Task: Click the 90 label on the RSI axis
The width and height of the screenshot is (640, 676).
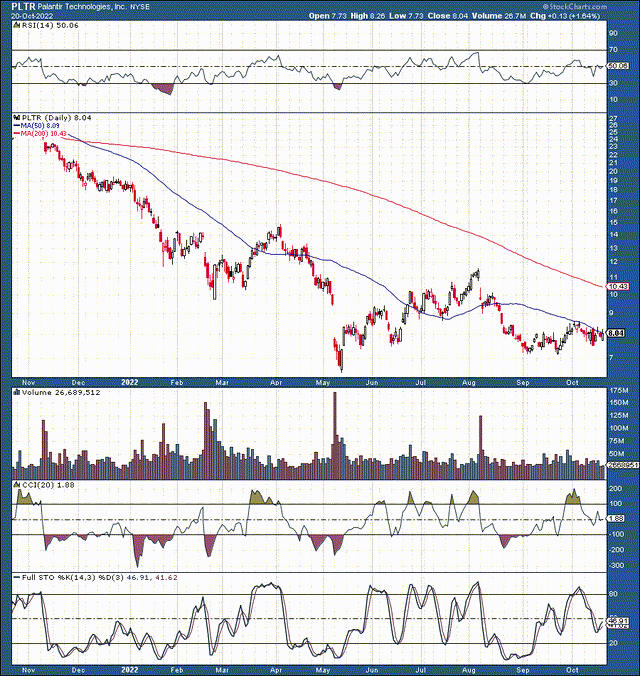Action: pos(614,33)
